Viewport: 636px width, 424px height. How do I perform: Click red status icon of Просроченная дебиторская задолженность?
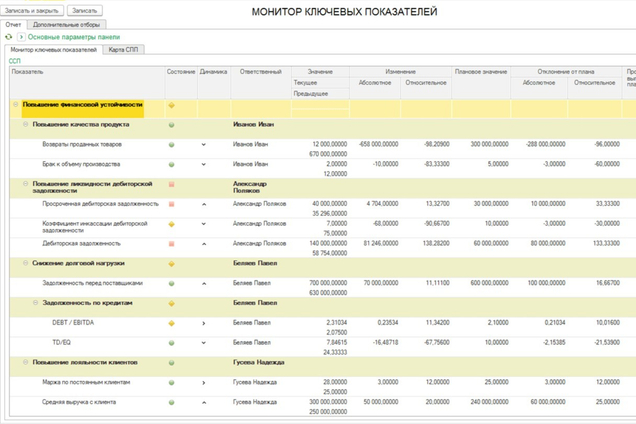tap(172, 204)
